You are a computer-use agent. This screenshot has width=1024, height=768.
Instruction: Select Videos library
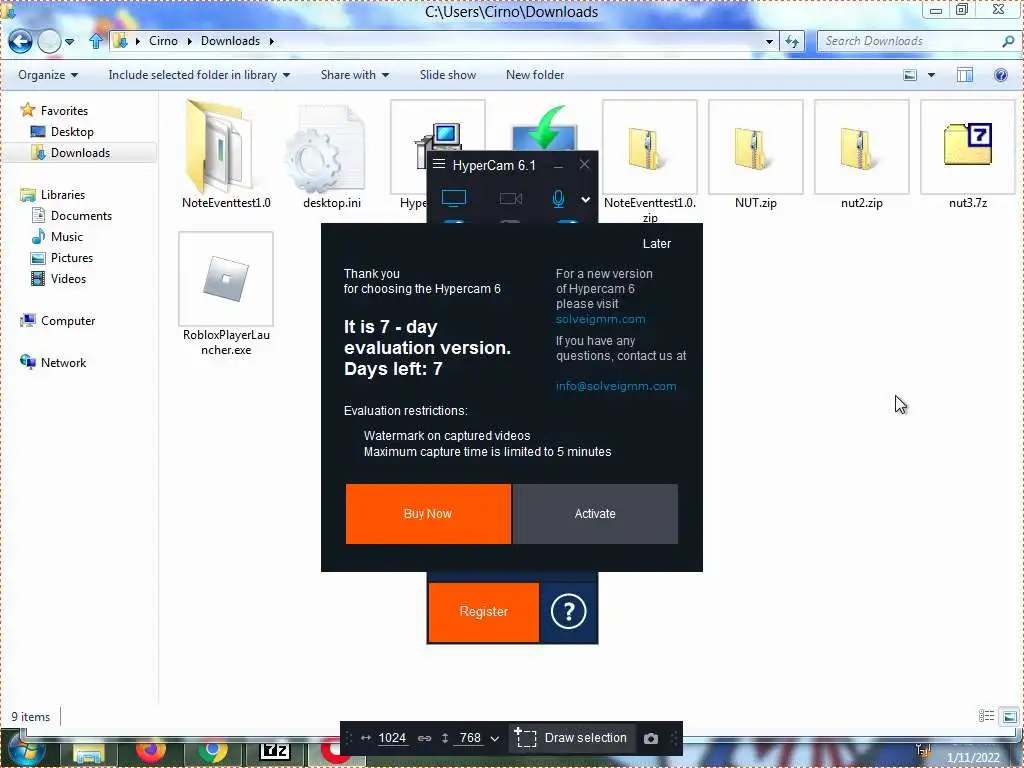point(68,278)
